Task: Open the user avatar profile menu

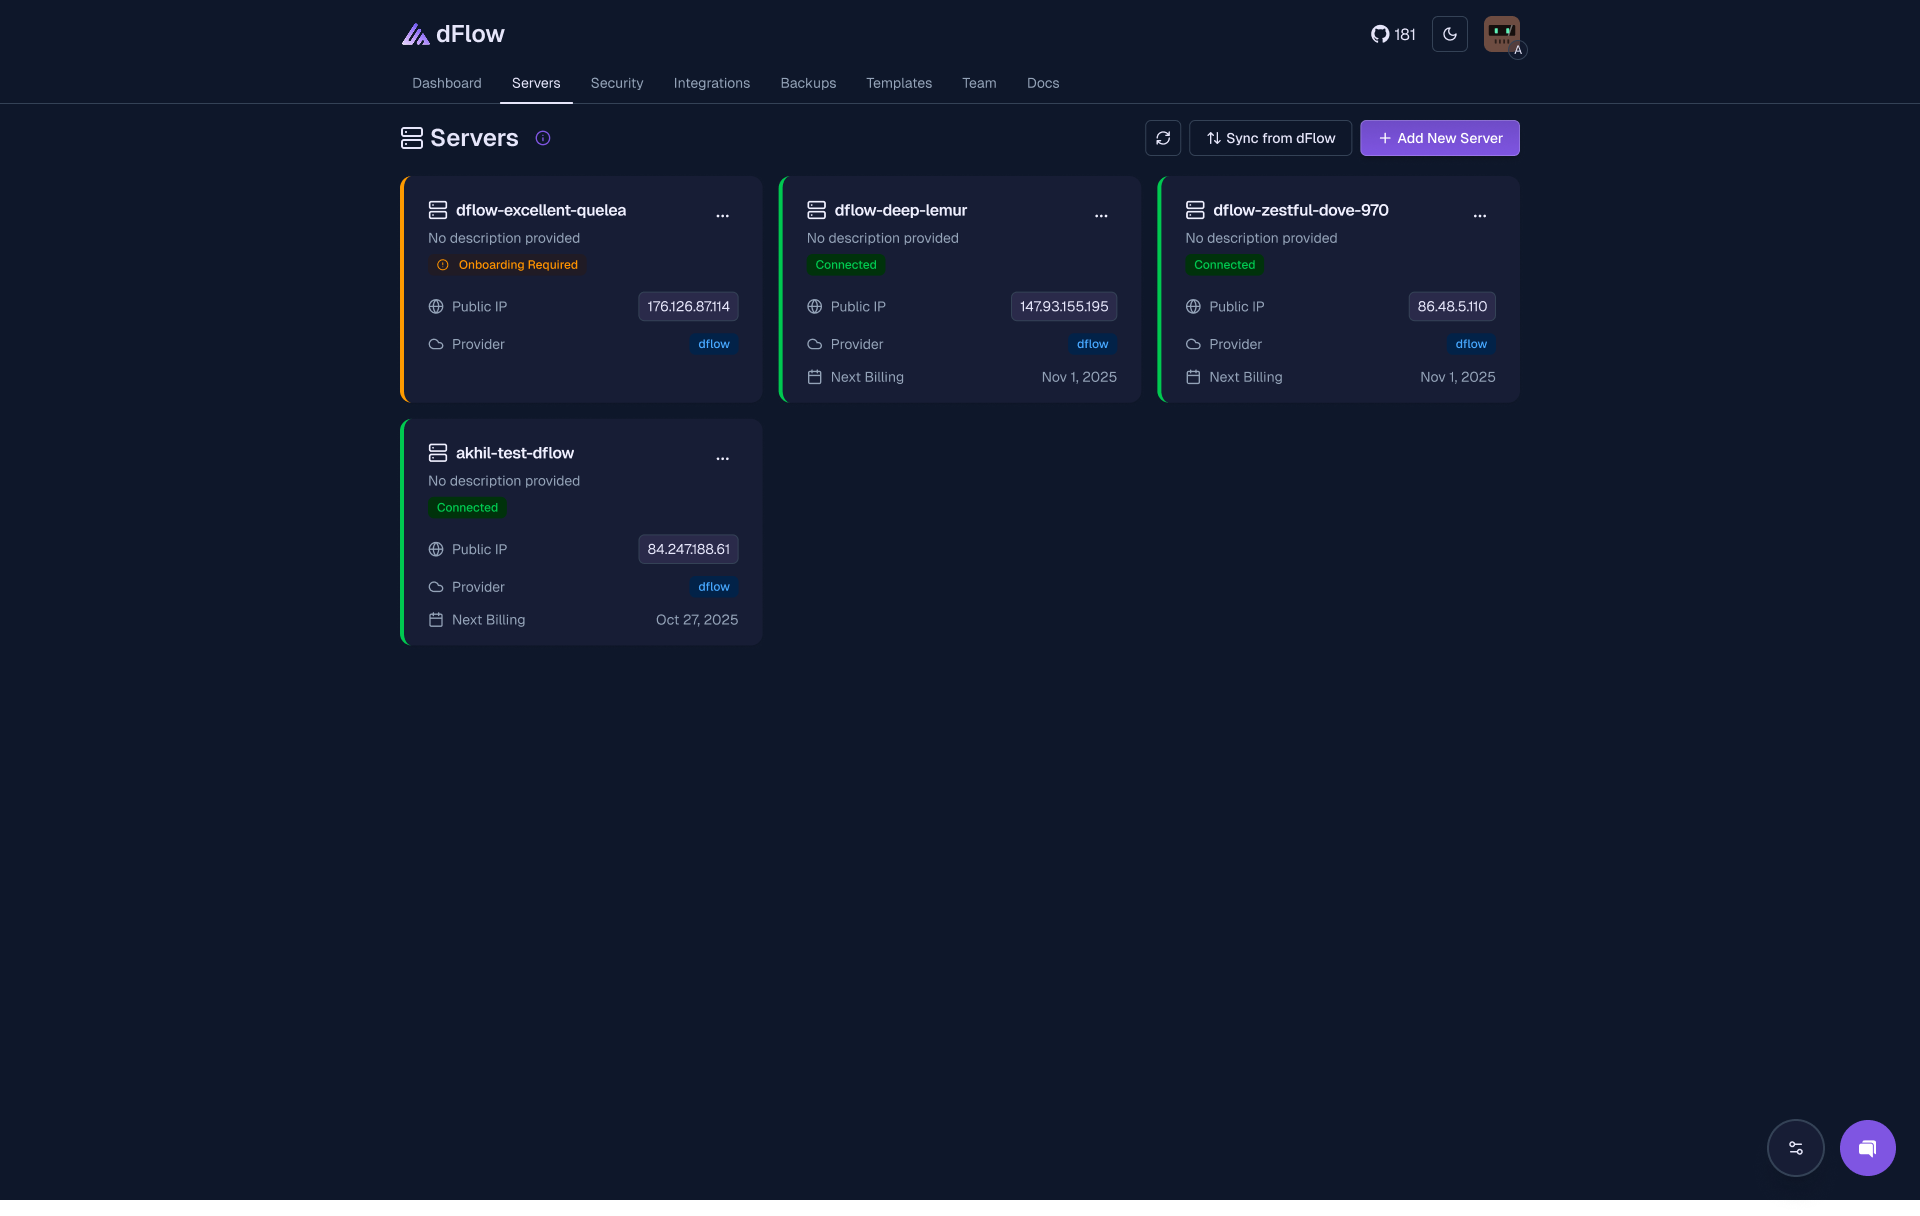Action: coord(1501,34)
